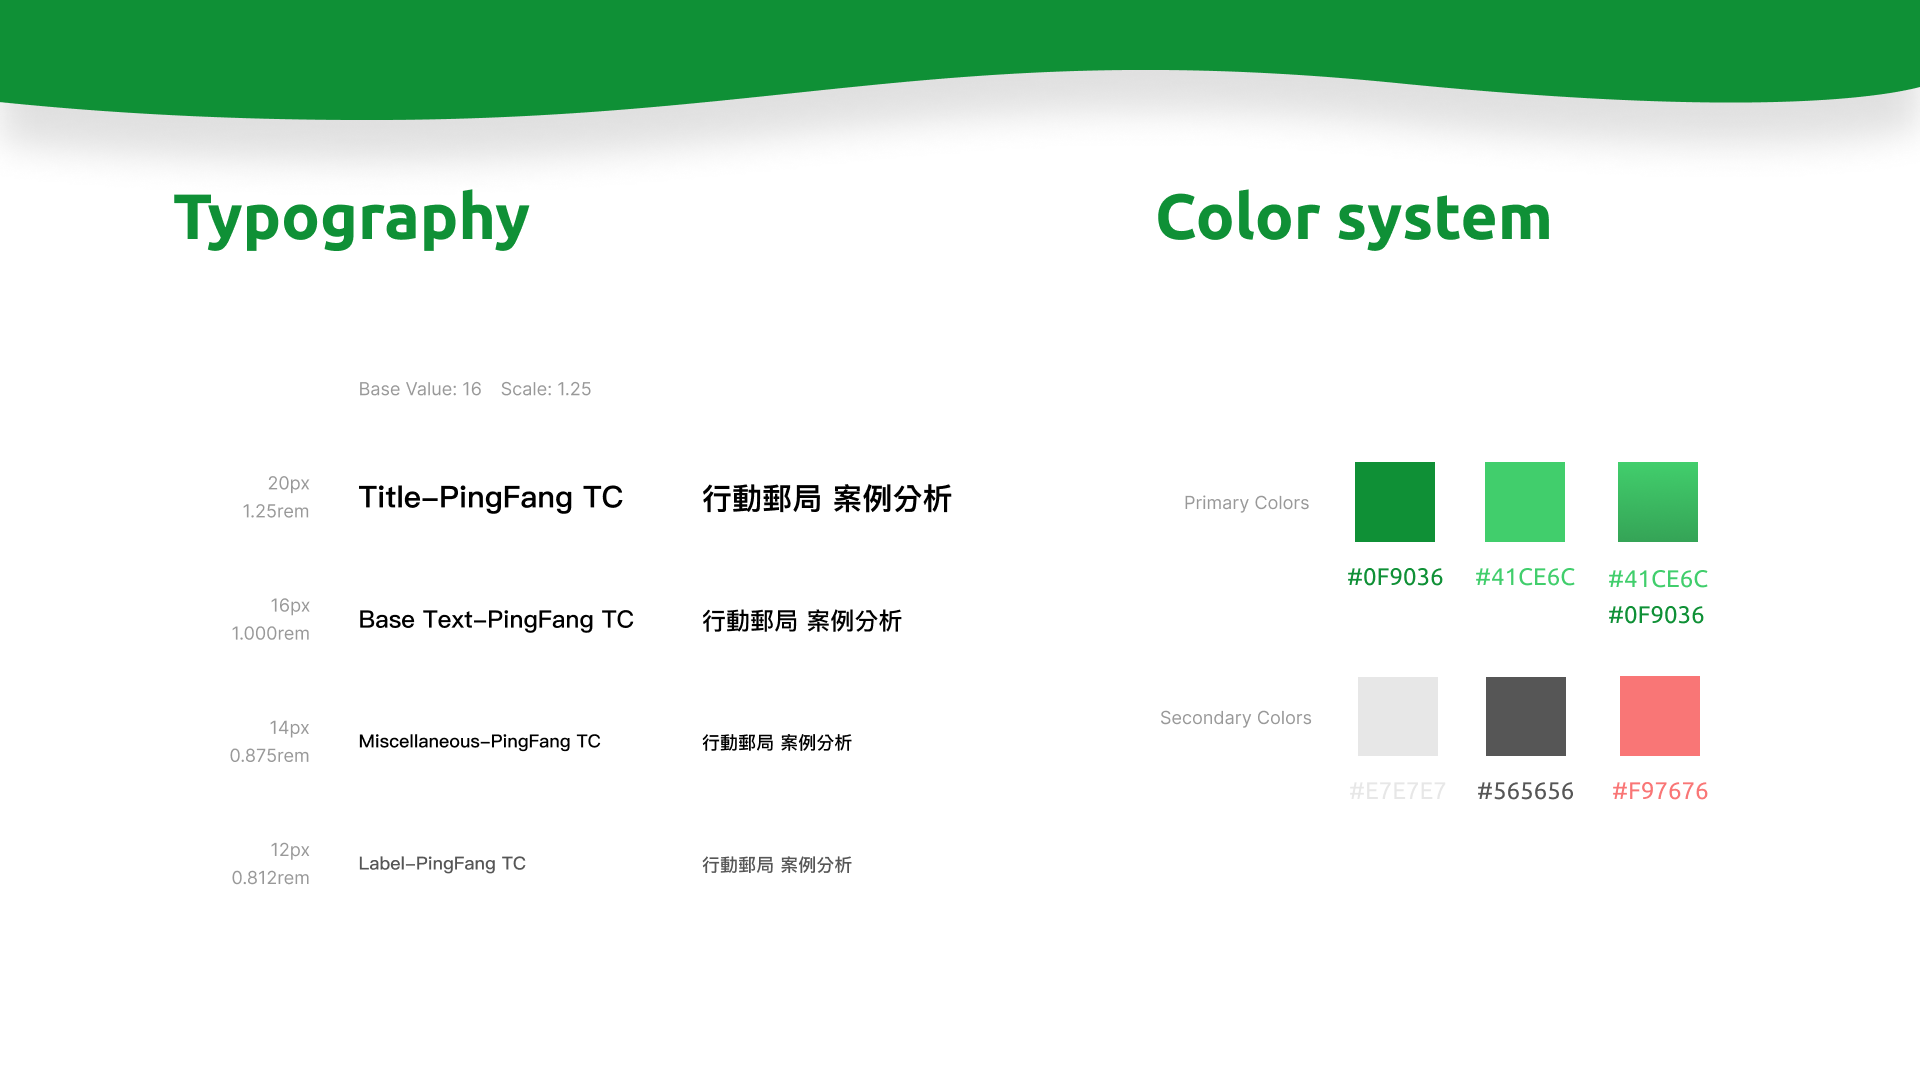Click the Scale: 1.25 text

coord(546,389)
